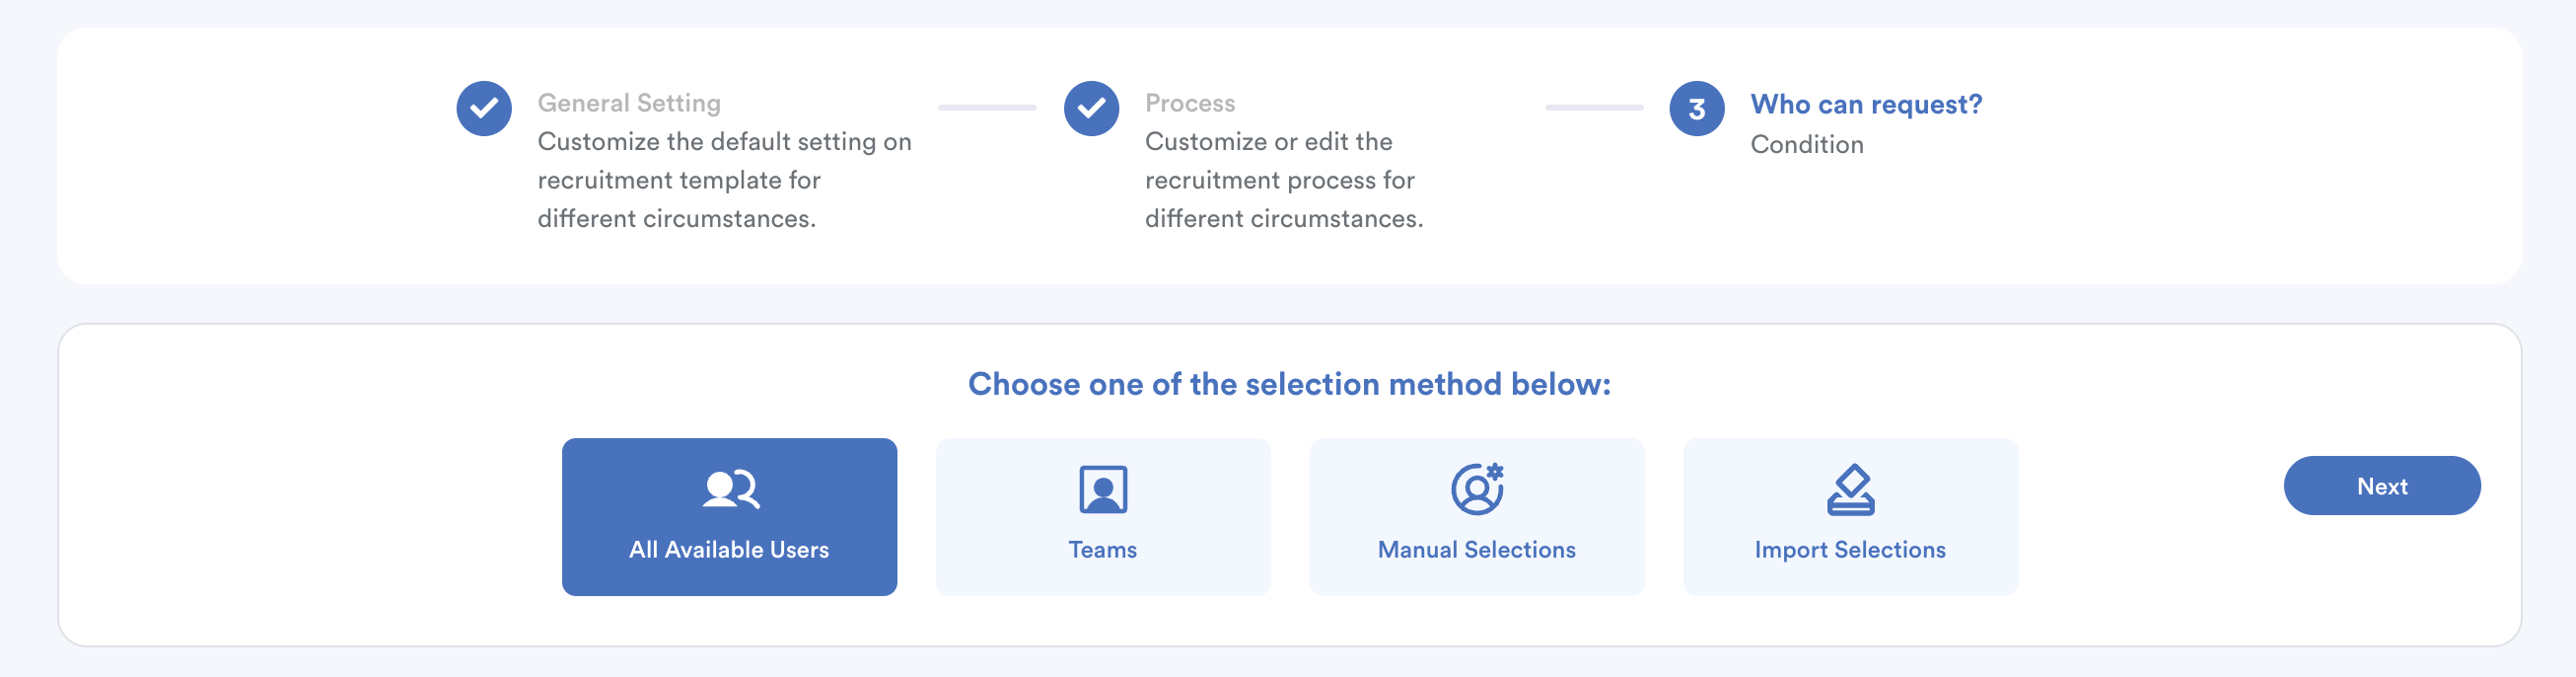Click the Teams portrait icon
Viewport: 2576px width, 677px height.
tap(1102, 489)
